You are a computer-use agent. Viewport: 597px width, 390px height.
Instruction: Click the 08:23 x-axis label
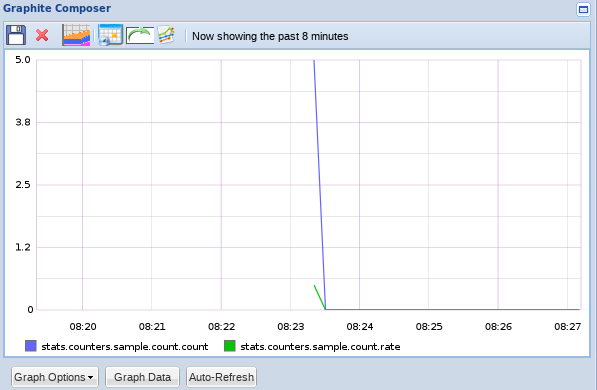tap(291, 326)
